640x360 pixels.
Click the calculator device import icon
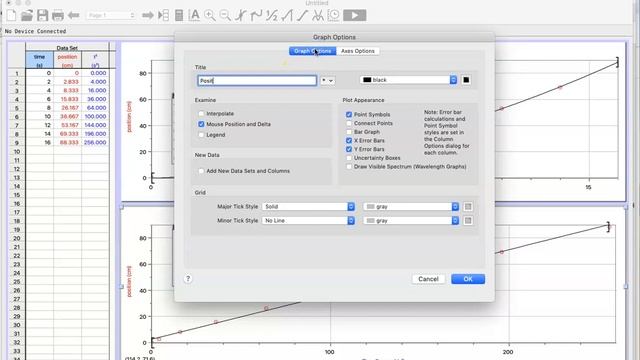click(179, 16)
